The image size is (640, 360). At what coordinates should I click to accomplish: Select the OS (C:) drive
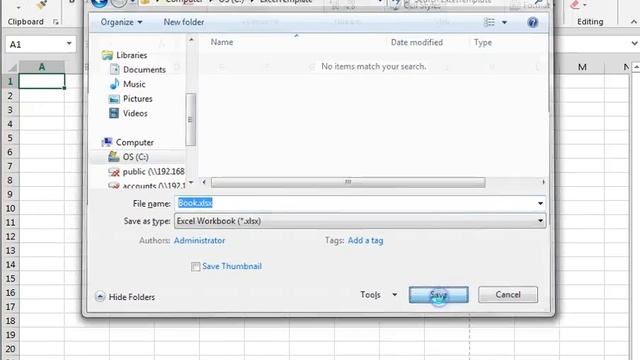click(136, 157)
